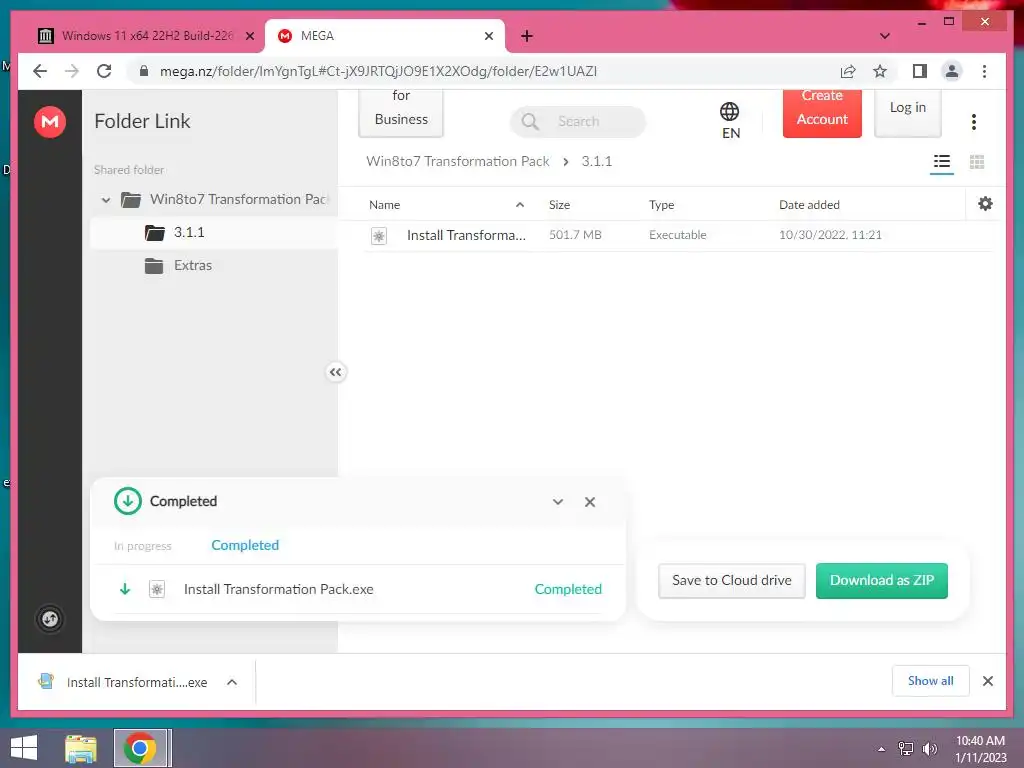Screen dimensions: 1024x768
Task: Close the Completed transfers panel
Action: pyautogui.click(x=590, y=502)
